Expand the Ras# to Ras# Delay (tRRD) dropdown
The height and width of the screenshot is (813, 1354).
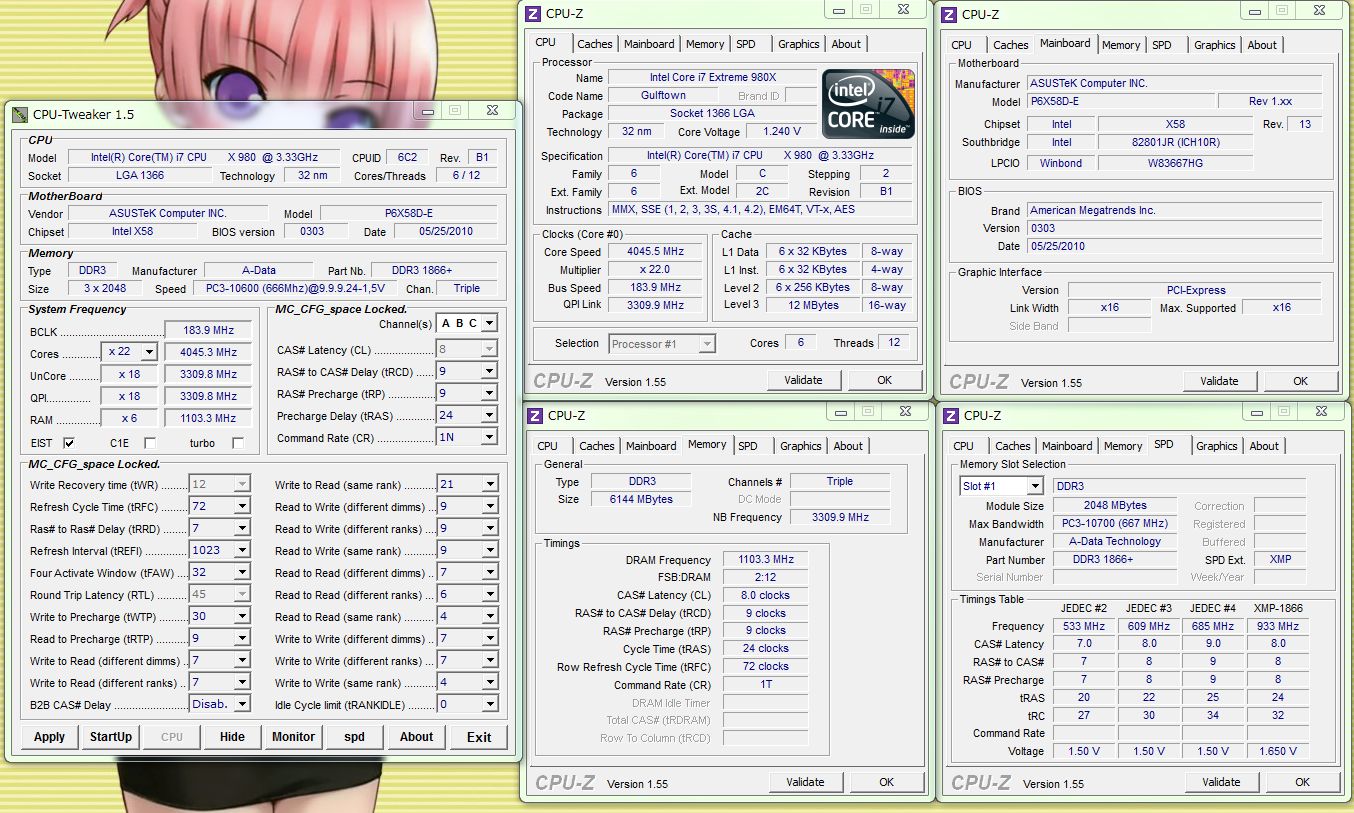(x=242, y=528)
